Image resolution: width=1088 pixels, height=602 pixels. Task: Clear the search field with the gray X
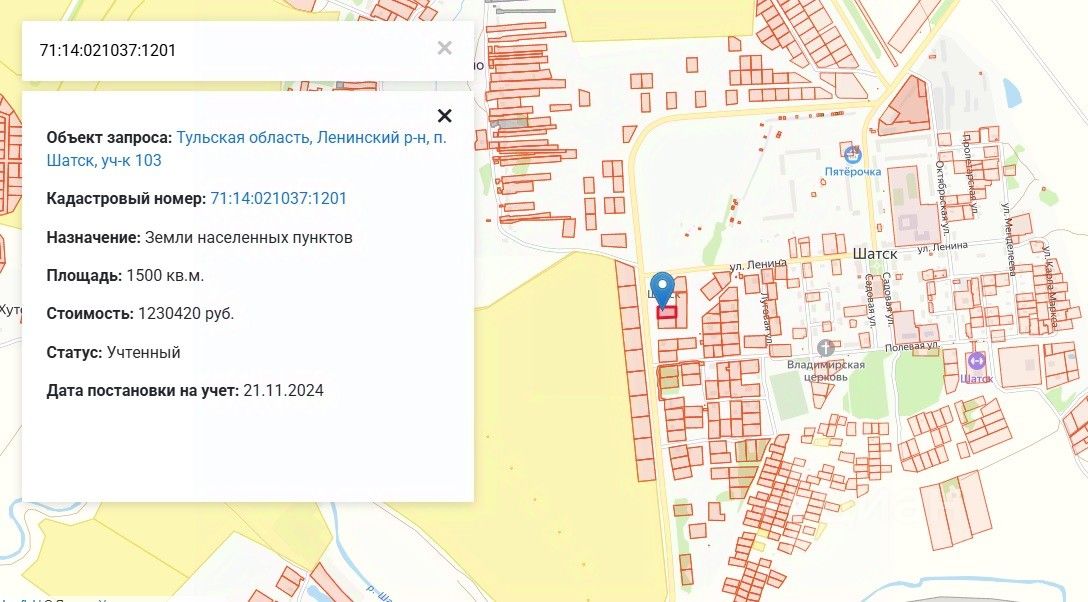click(445, 48)
